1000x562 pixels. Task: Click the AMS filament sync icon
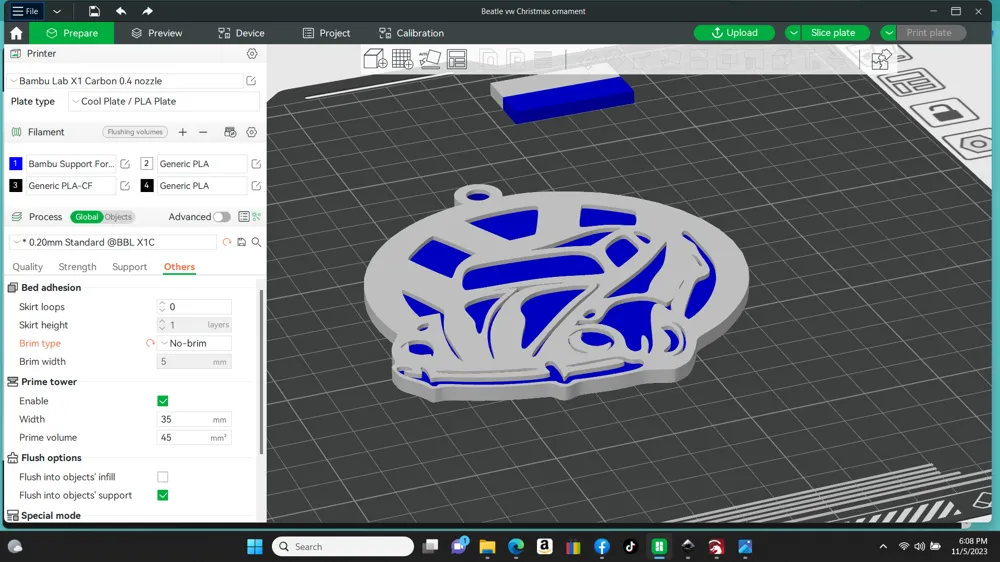[230, 132]
